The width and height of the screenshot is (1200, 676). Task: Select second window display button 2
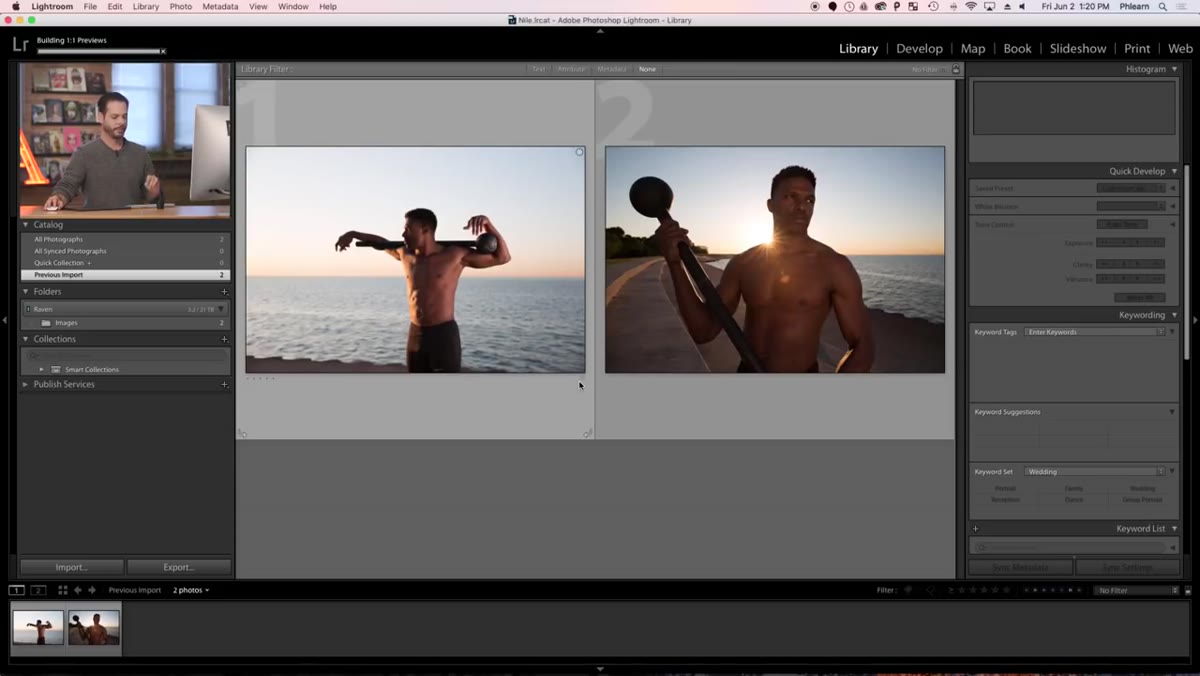[38, 590]
